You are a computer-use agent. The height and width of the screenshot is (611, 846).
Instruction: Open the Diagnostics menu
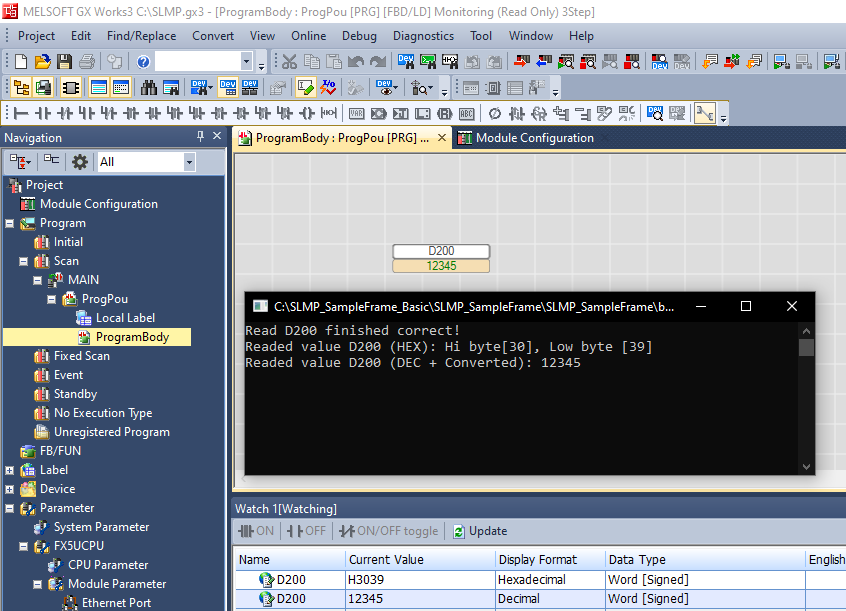(423, 36)
